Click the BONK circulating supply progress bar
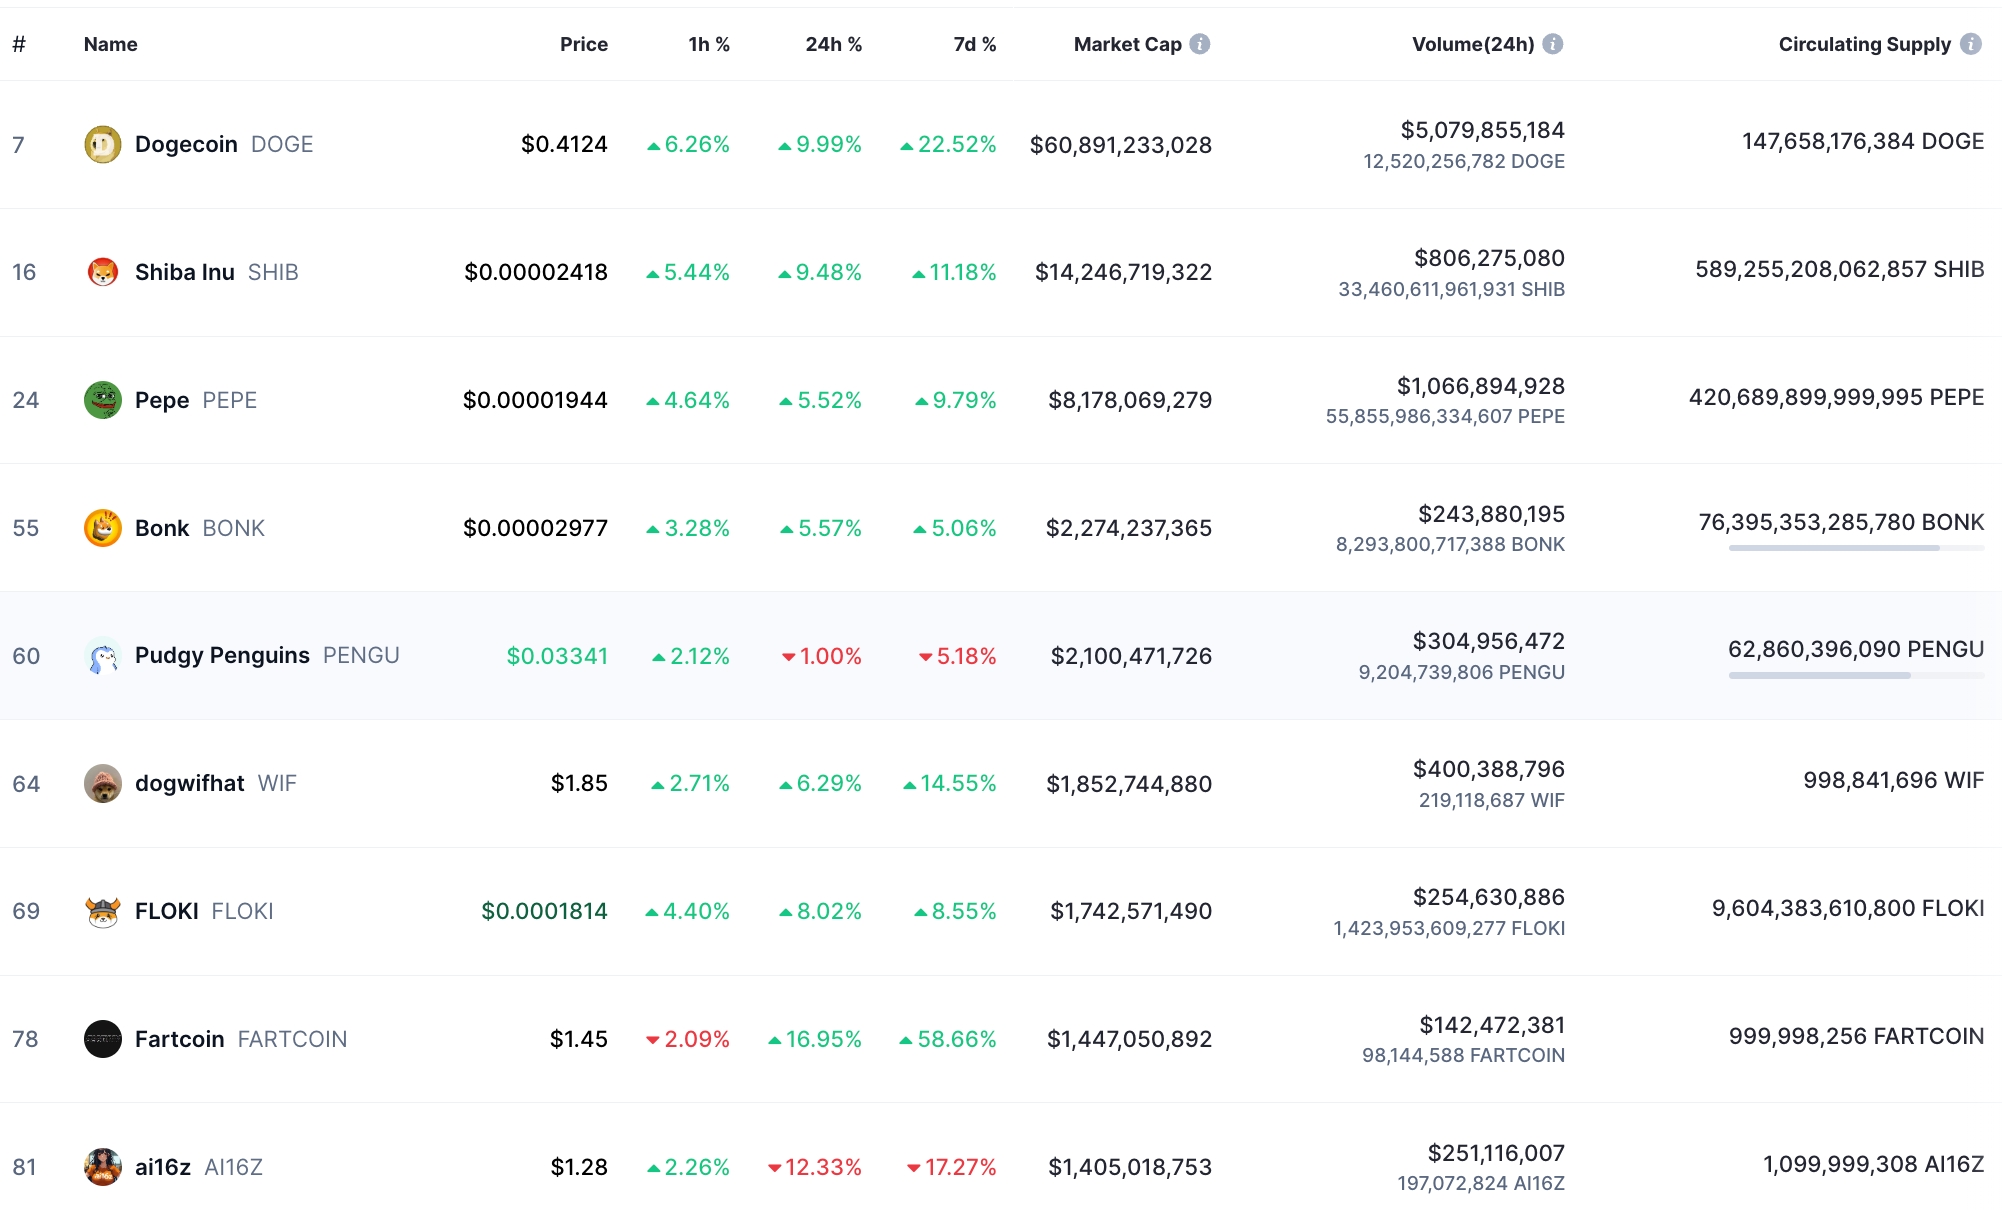Image resolution: width=2002 pixels, height=1210 pixels. tap(1856, 548)
